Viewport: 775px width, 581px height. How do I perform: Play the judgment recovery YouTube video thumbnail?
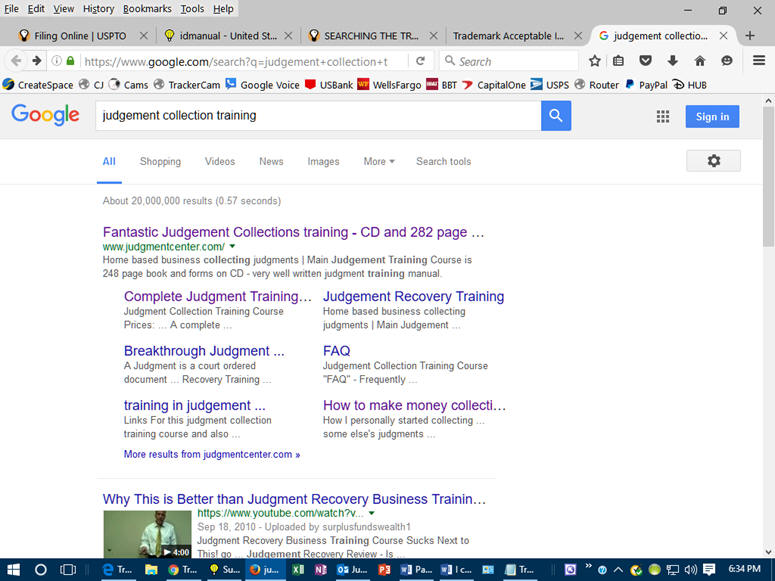pyautogui.click(x=147, y=533)
